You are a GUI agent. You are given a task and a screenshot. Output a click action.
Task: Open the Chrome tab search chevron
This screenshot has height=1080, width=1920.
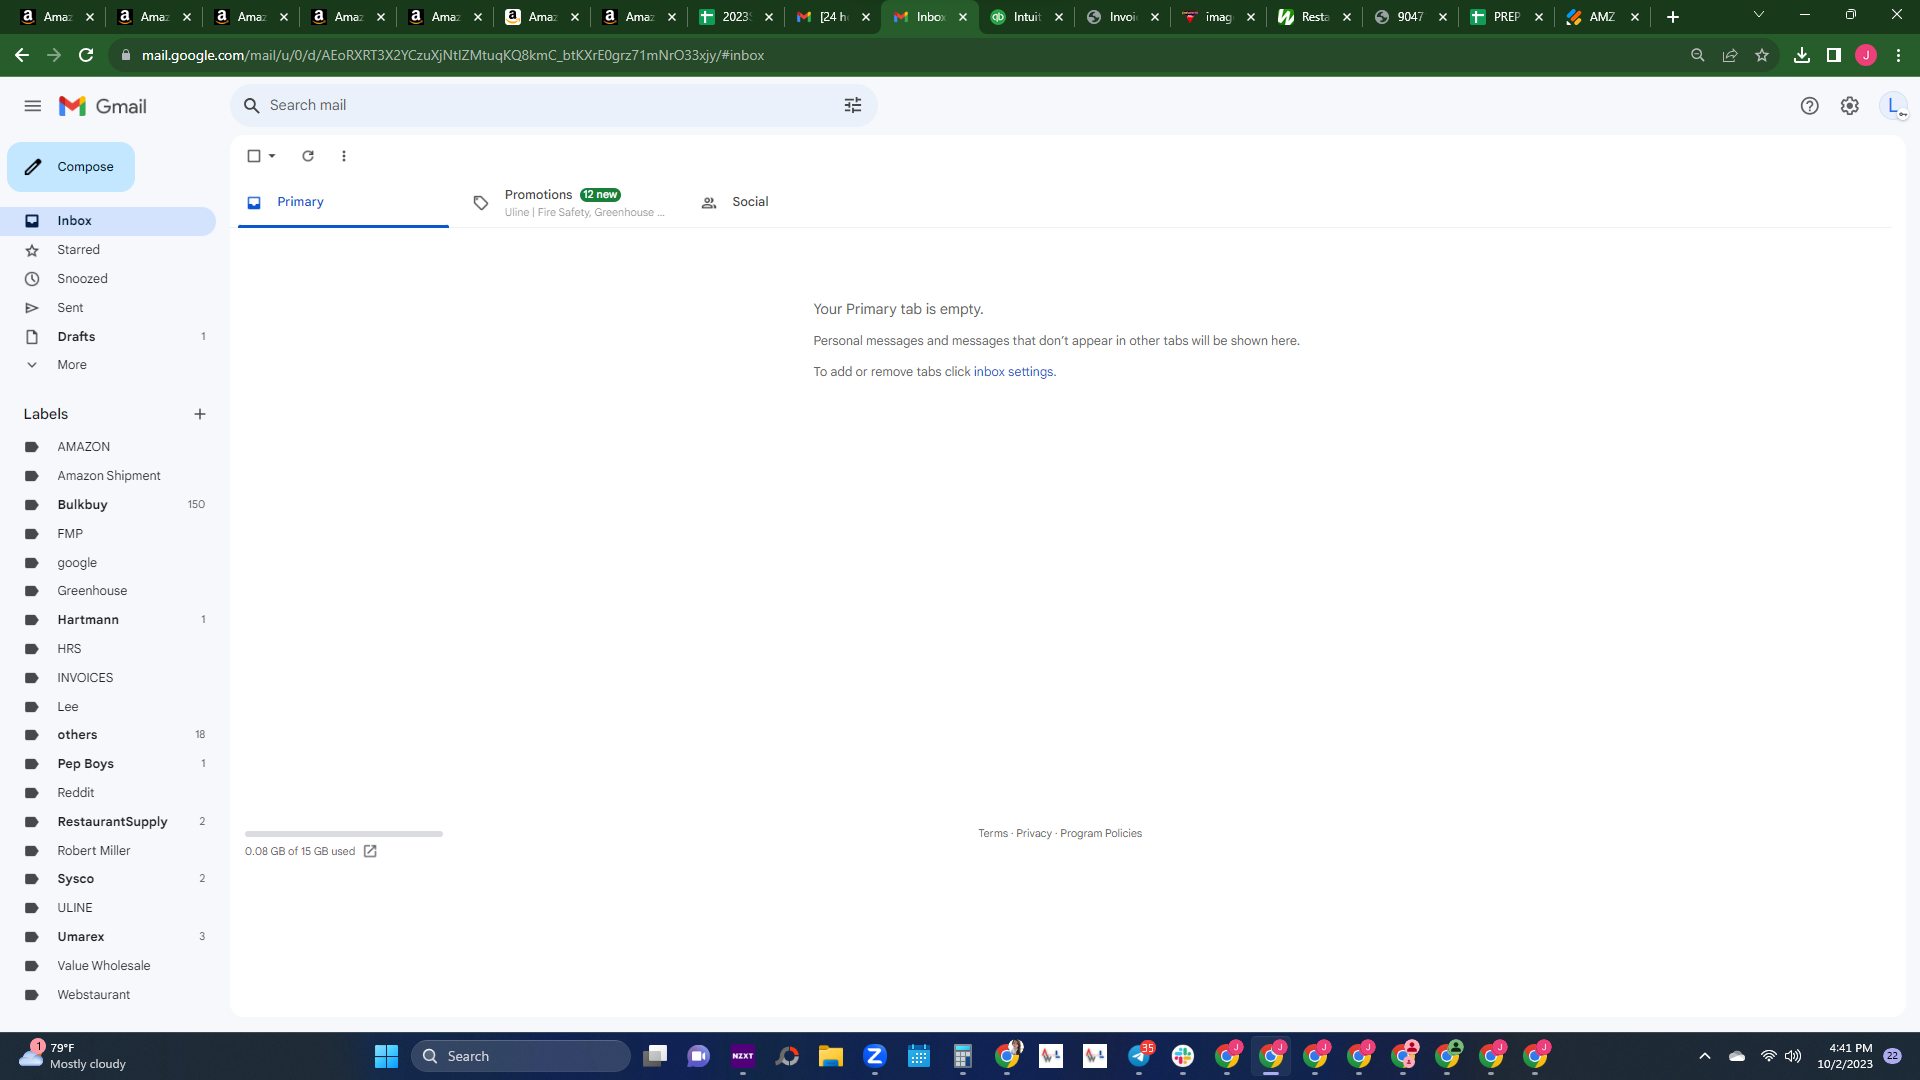(1759, 15)
